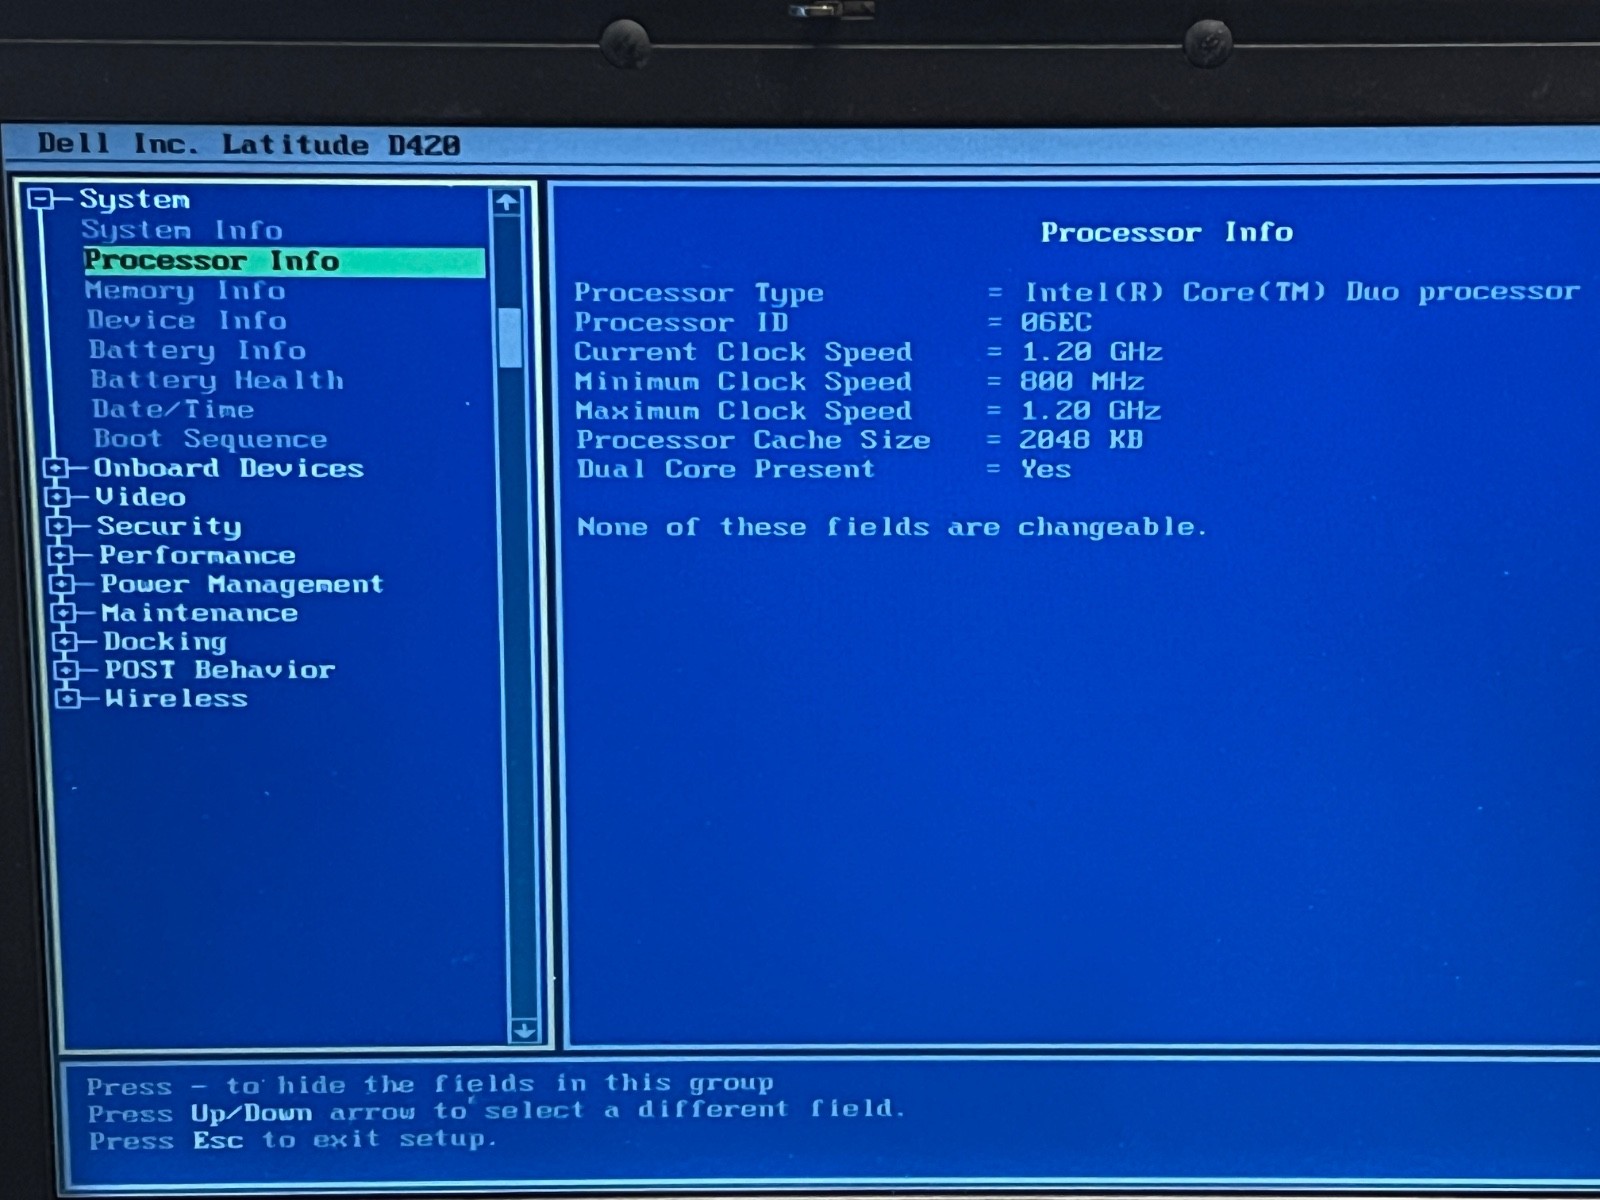1600x1200 pixels.
Task: Click 'Press Esc to exit setup' line
Action: point(292,1139)
